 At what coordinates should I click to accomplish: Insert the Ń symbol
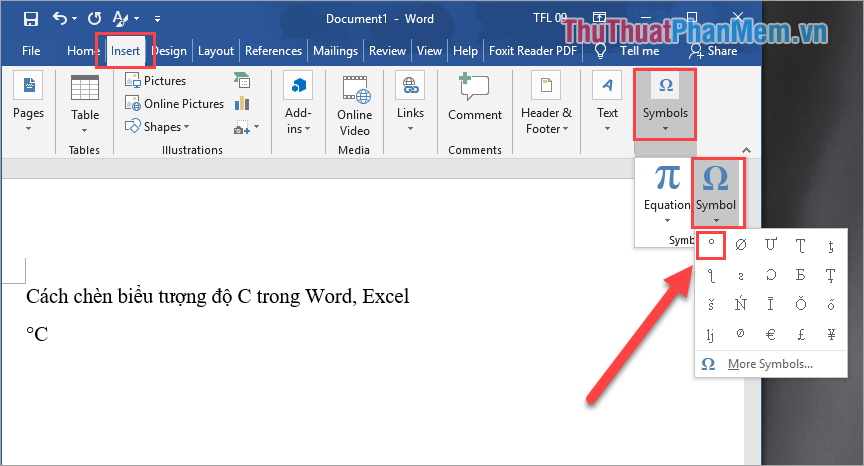click(741, 304)
